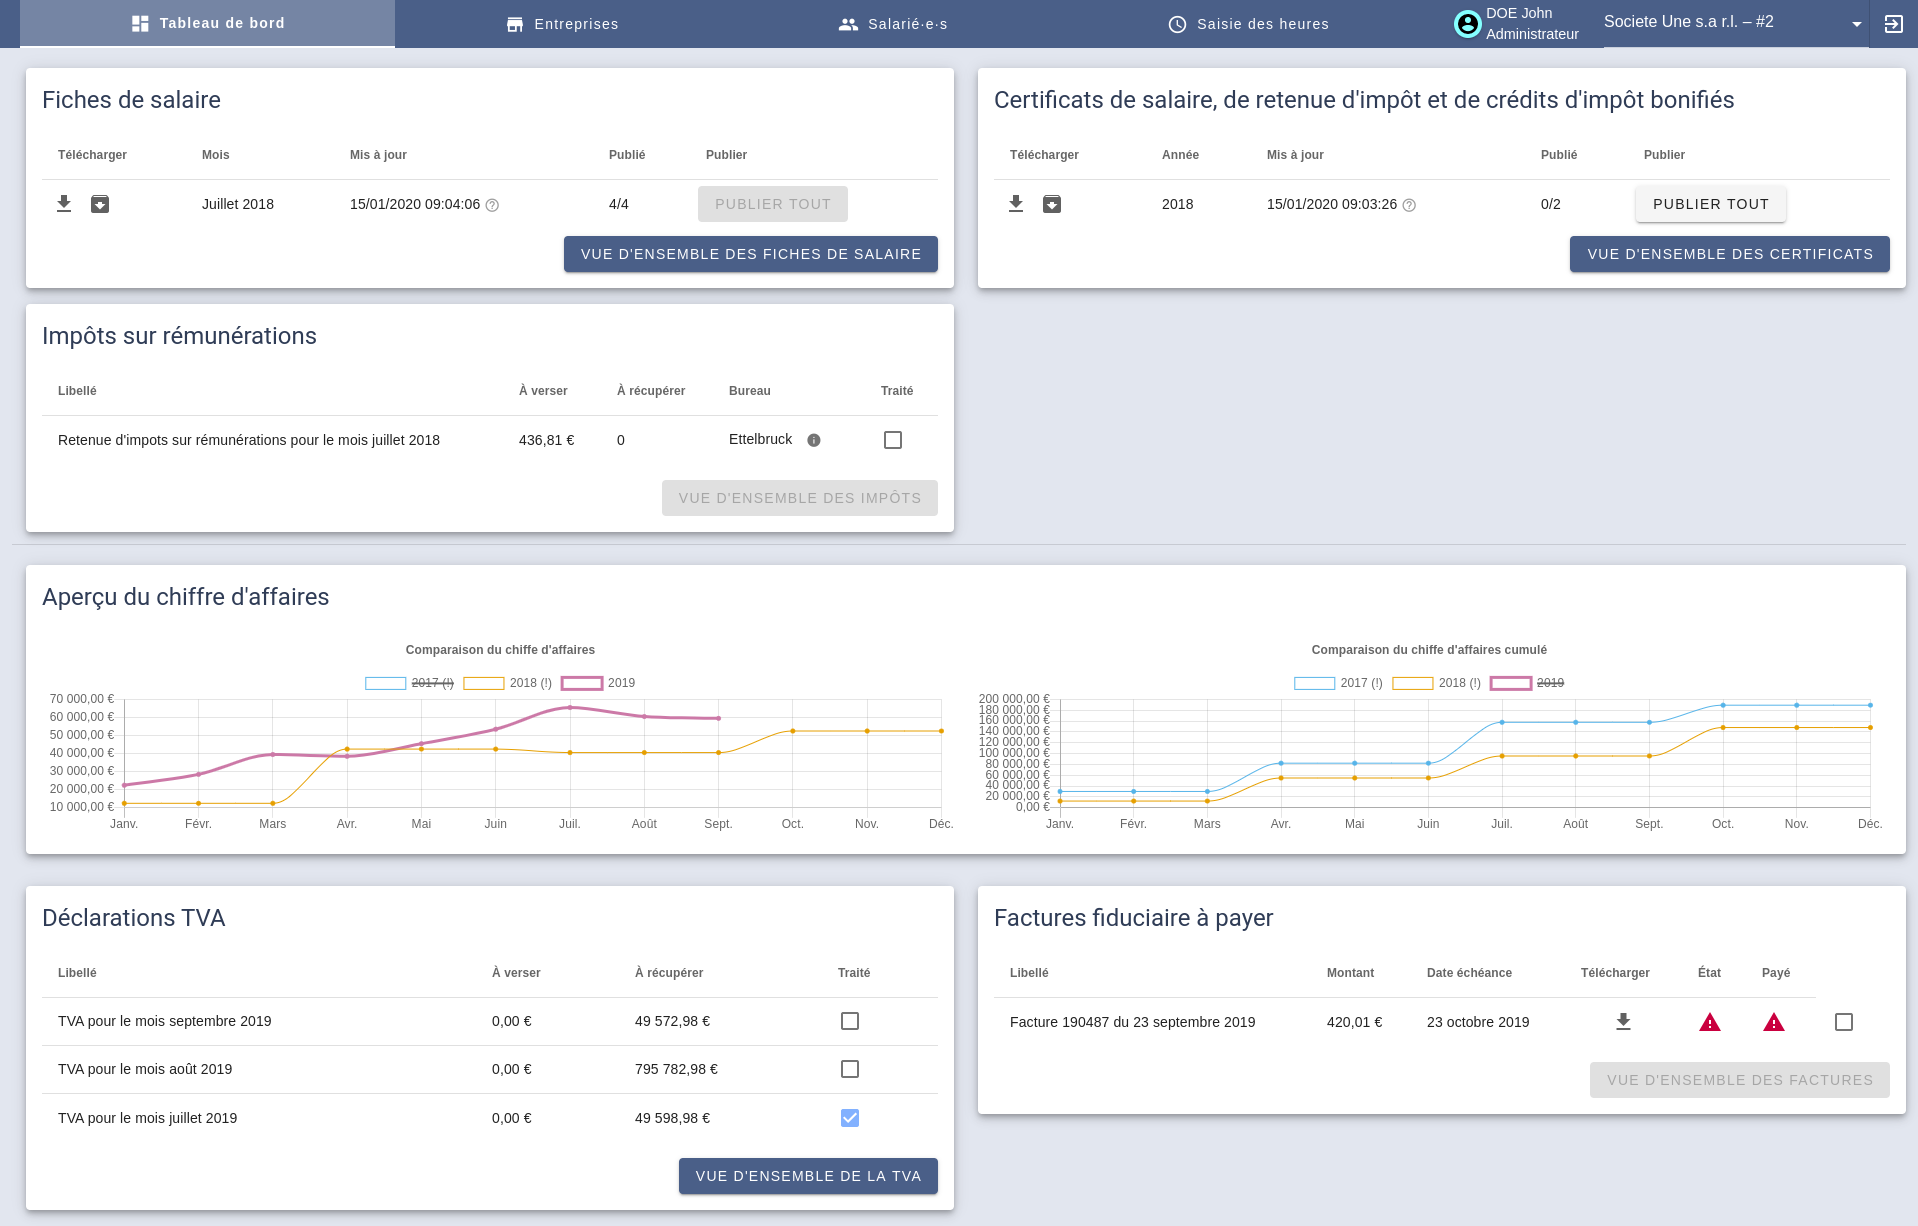
Task: Click the logout icon in top bar
Action: coord(1893,24)
